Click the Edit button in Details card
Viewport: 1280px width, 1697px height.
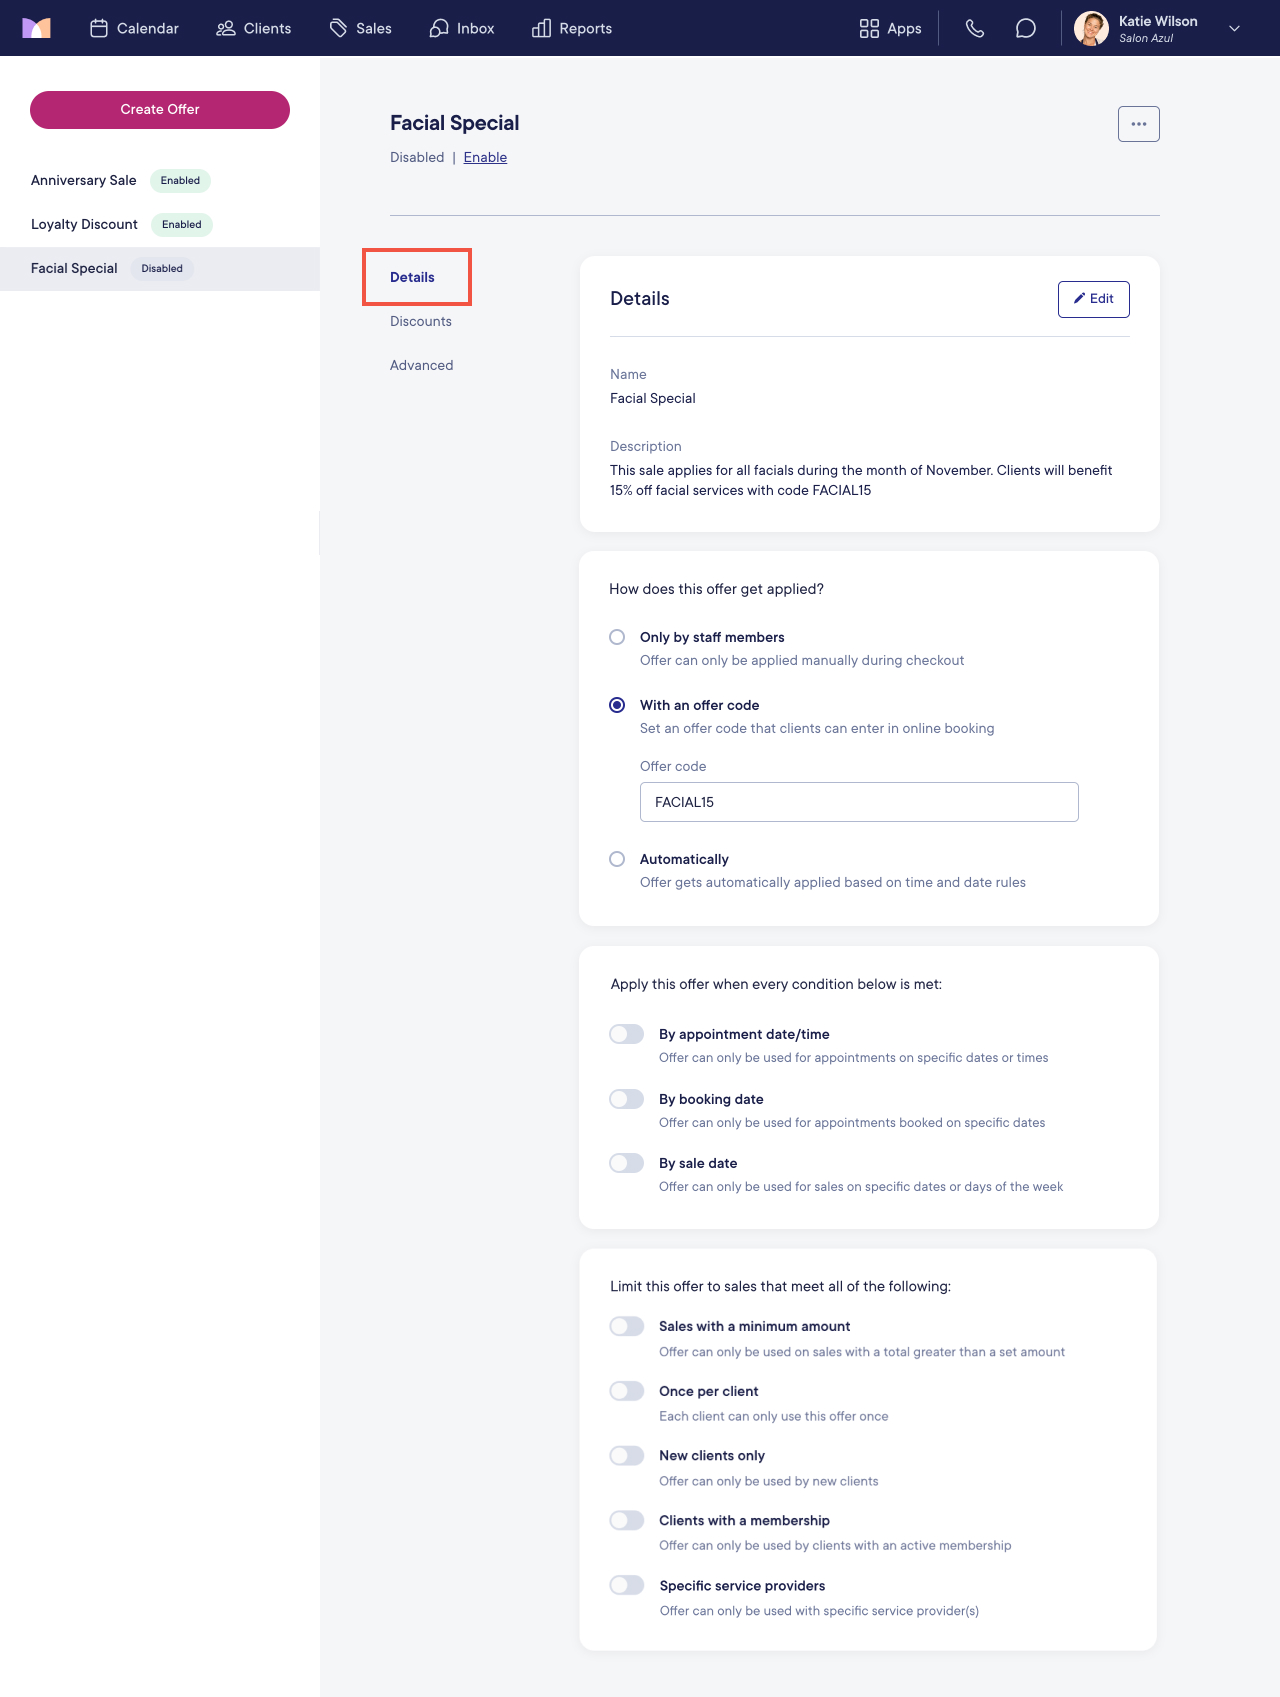click(x=1094, y=299)
